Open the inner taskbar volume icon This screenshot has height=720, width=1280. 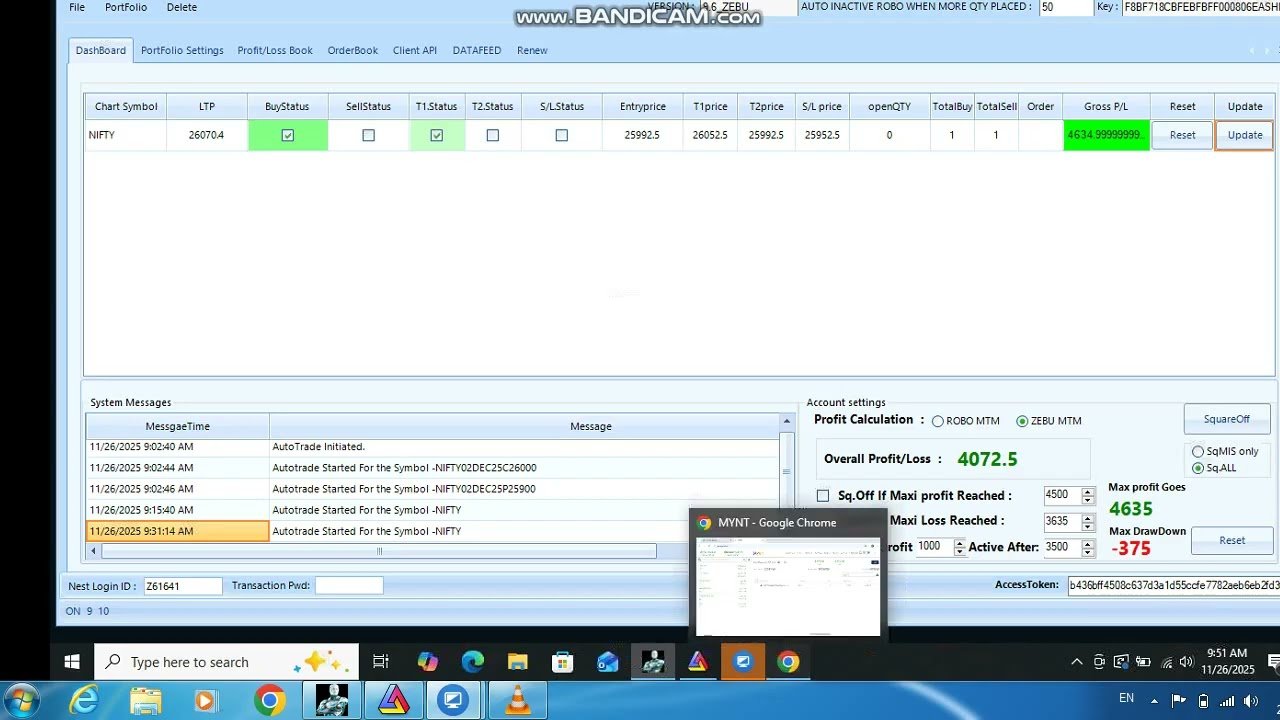point(1187,662)
